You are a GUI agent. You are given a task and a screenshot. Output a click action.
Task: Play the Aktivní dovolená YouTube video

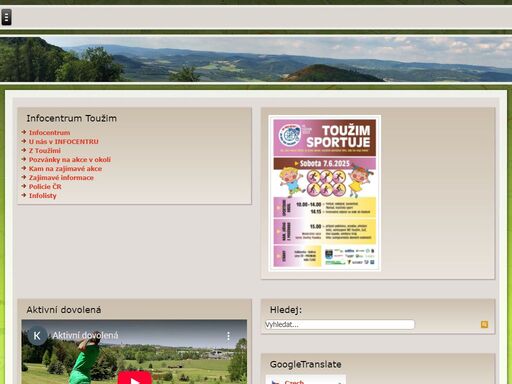click(135, 378)
